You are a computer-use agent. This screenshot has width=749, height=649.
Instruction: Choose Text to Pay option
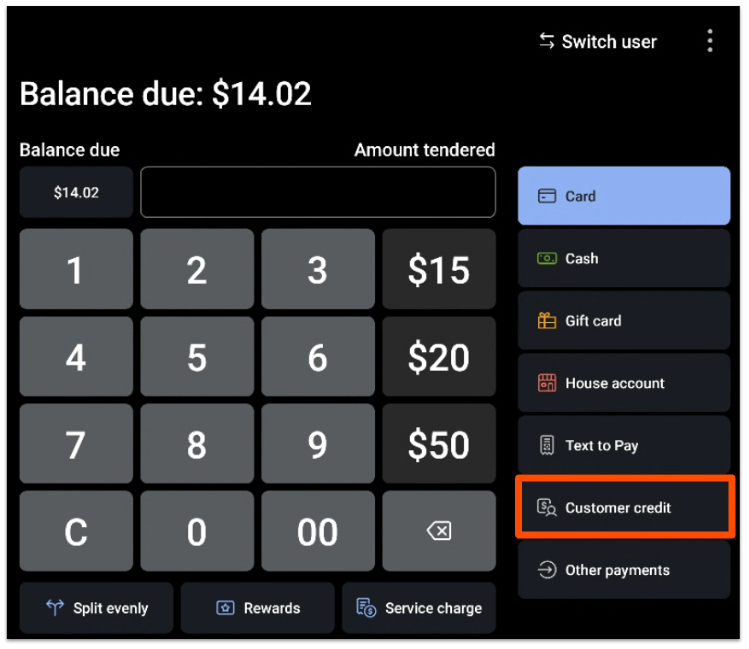click(624, 446)
